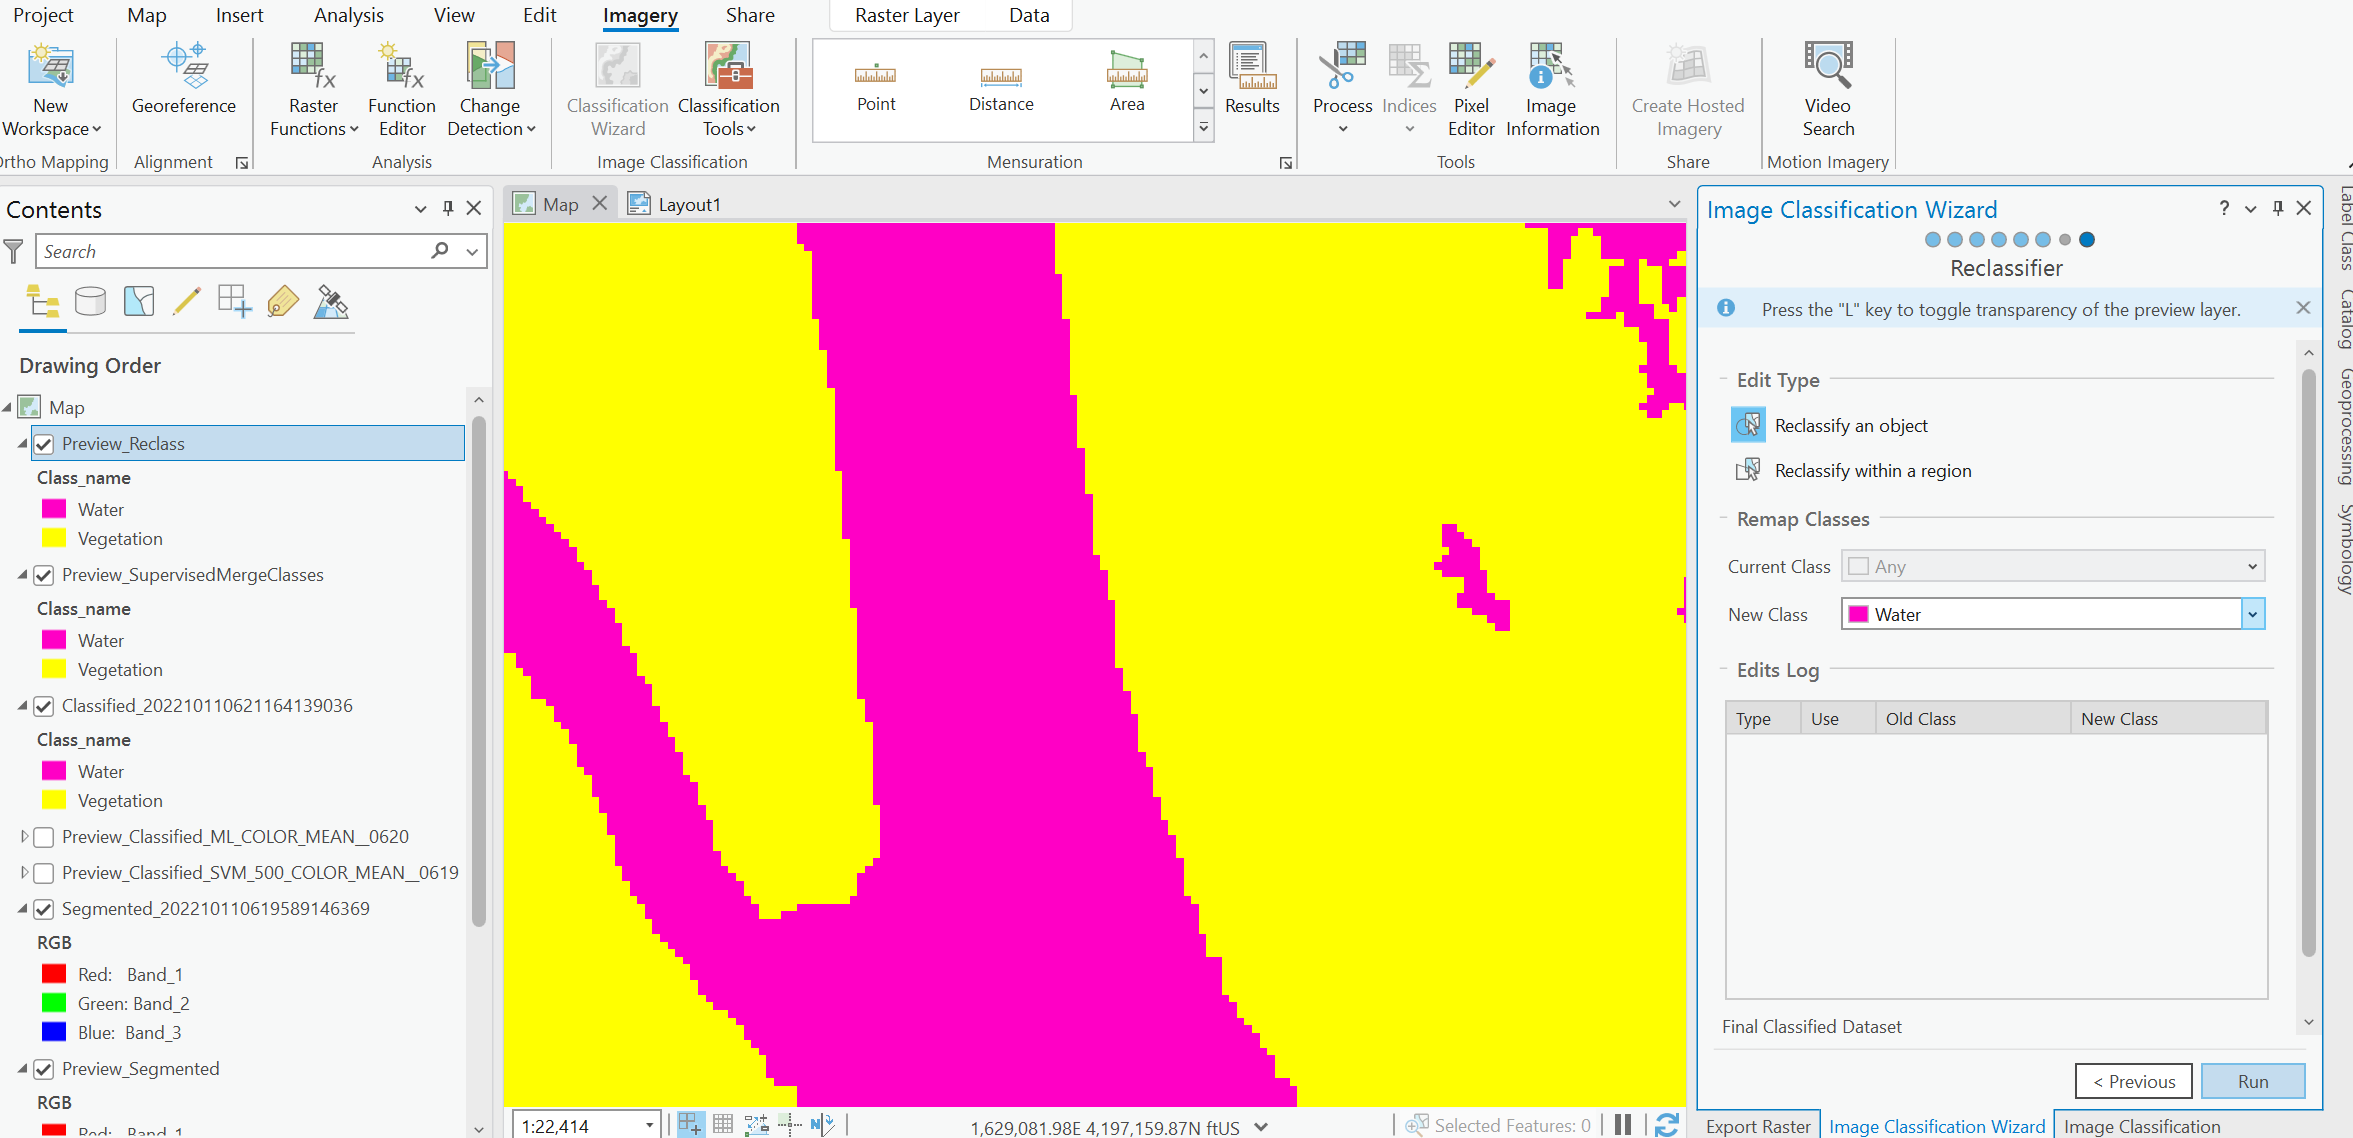Click the Run button in the wizard
The width and height of the screenshot is (2353, 1138).
[2252, 1081]
